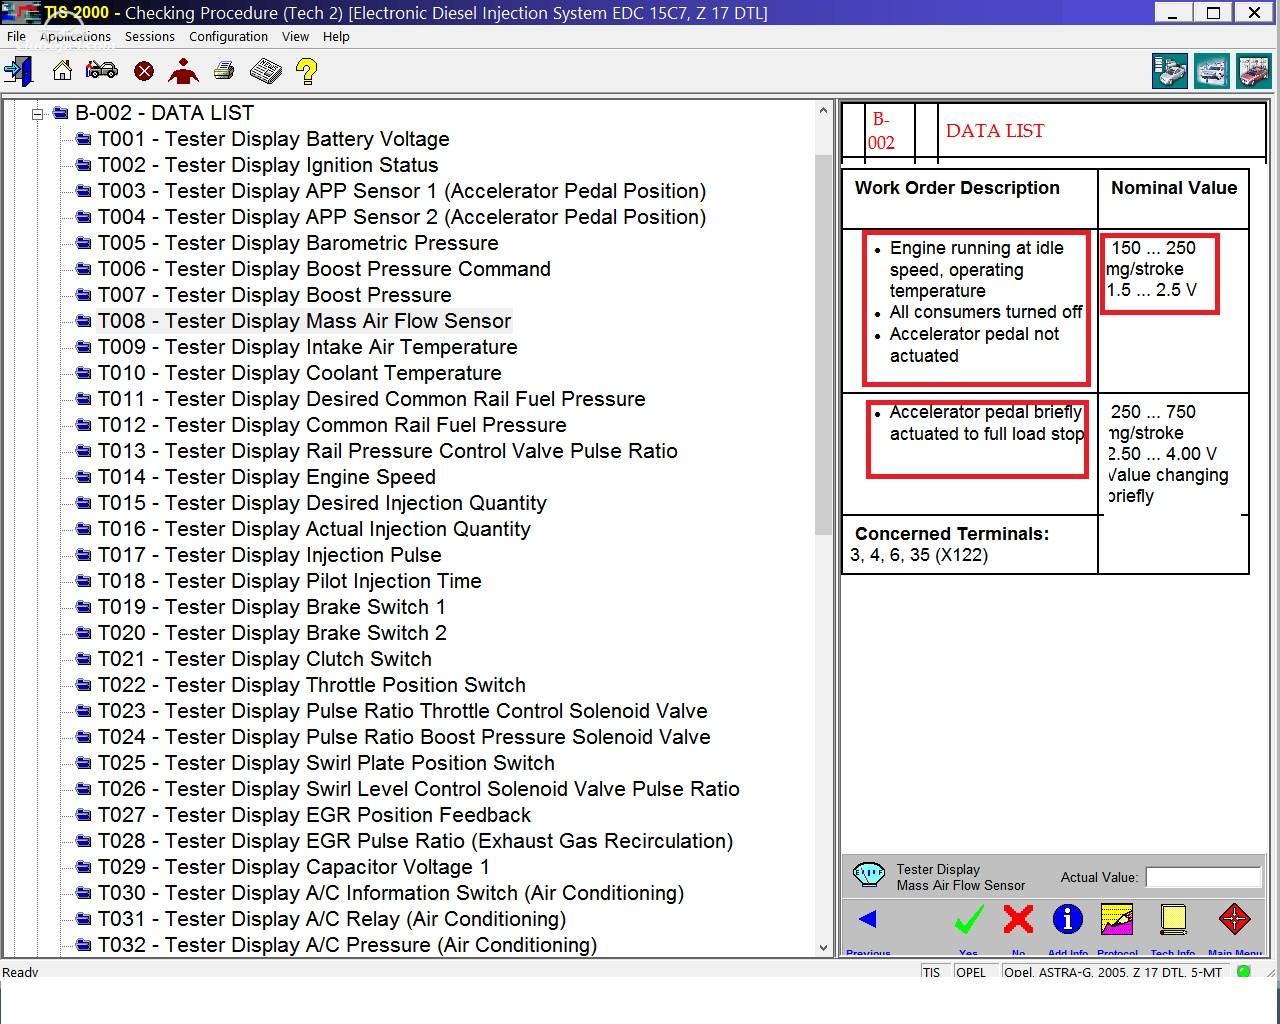Select T019 Tester Display Brake Switch 1
The height and width of the screenshot is (1024, 1280).
coord(272,607)
